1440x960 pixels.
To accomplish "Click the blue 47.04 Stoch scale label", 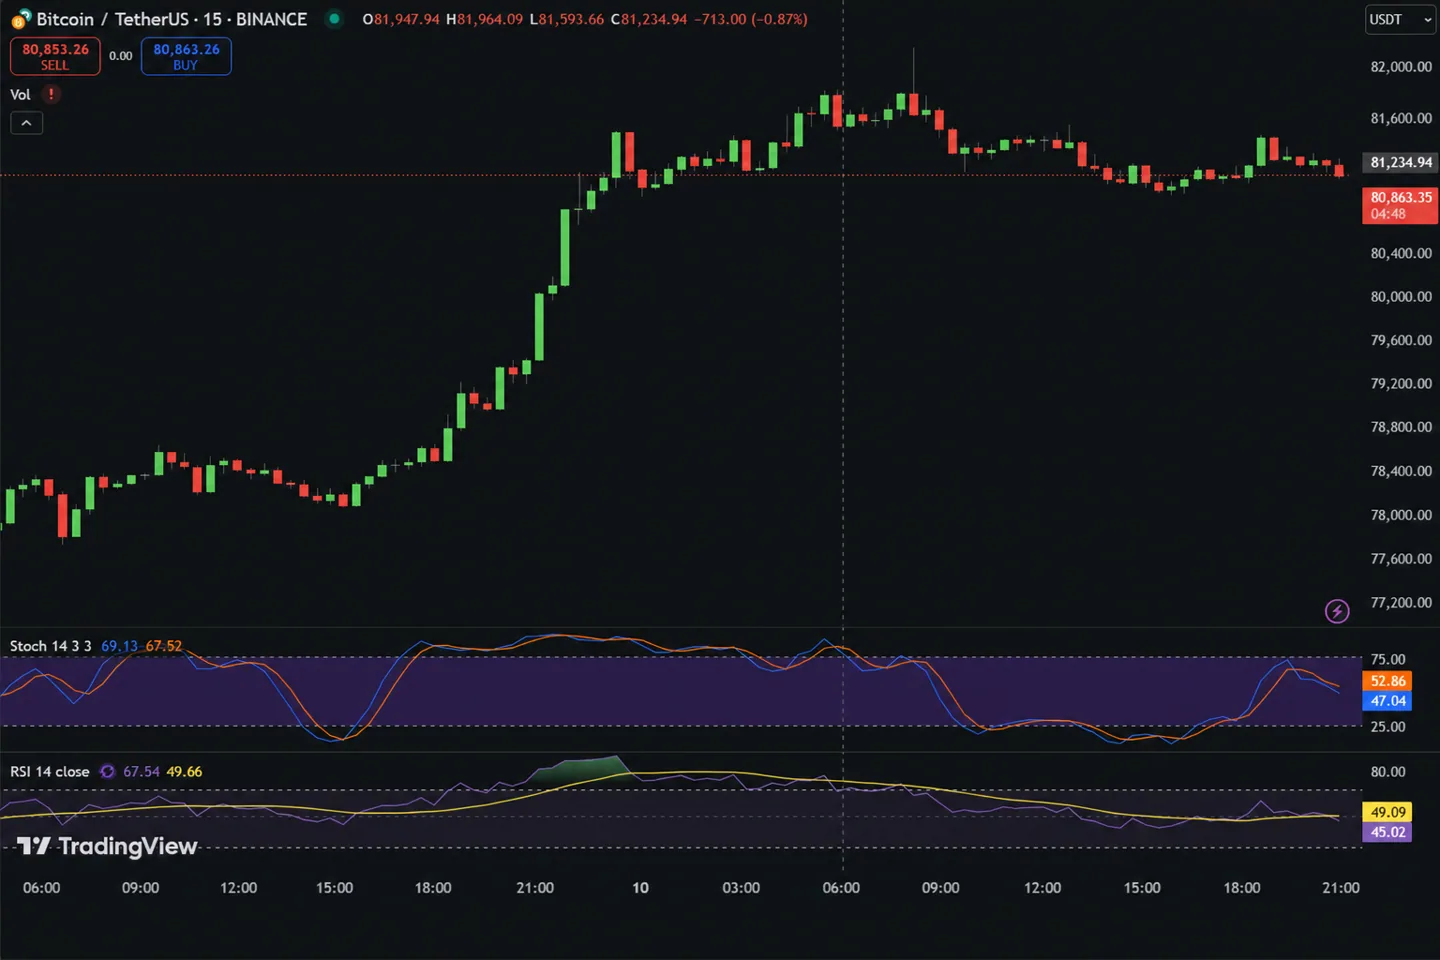I will click(1387, 701).
